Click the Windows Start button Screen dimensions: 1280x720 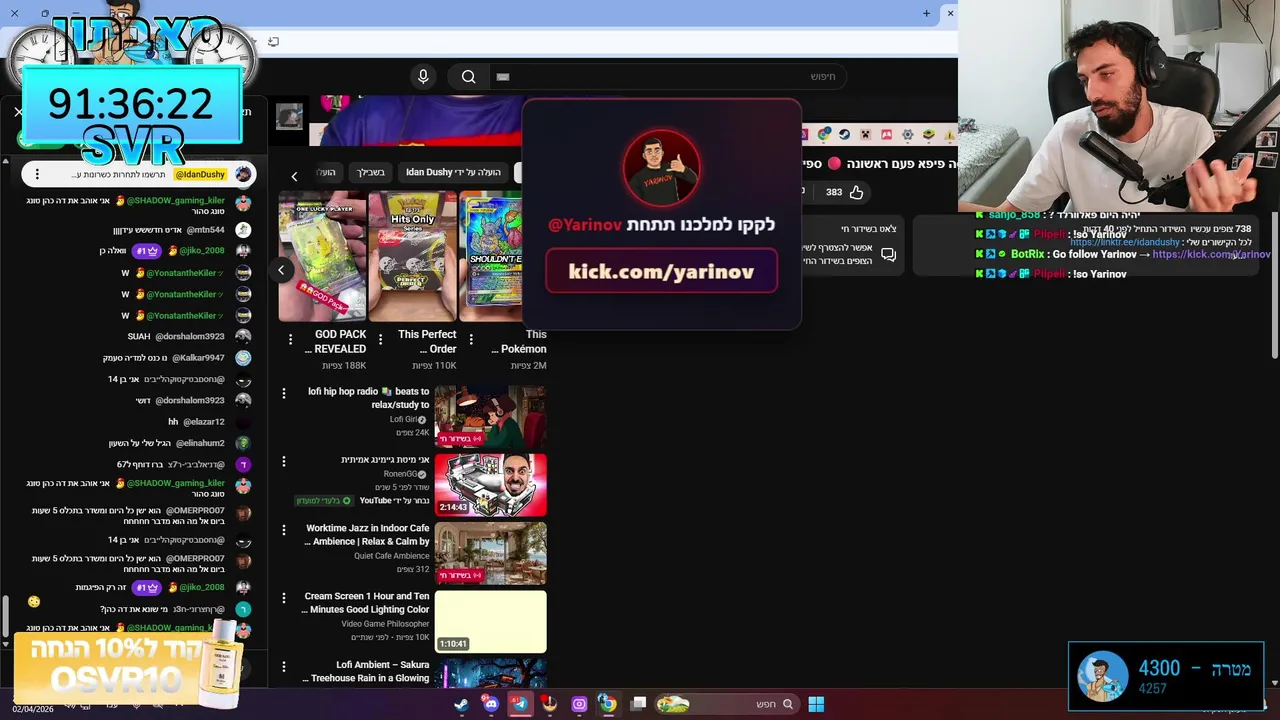[x=816, y=704]
